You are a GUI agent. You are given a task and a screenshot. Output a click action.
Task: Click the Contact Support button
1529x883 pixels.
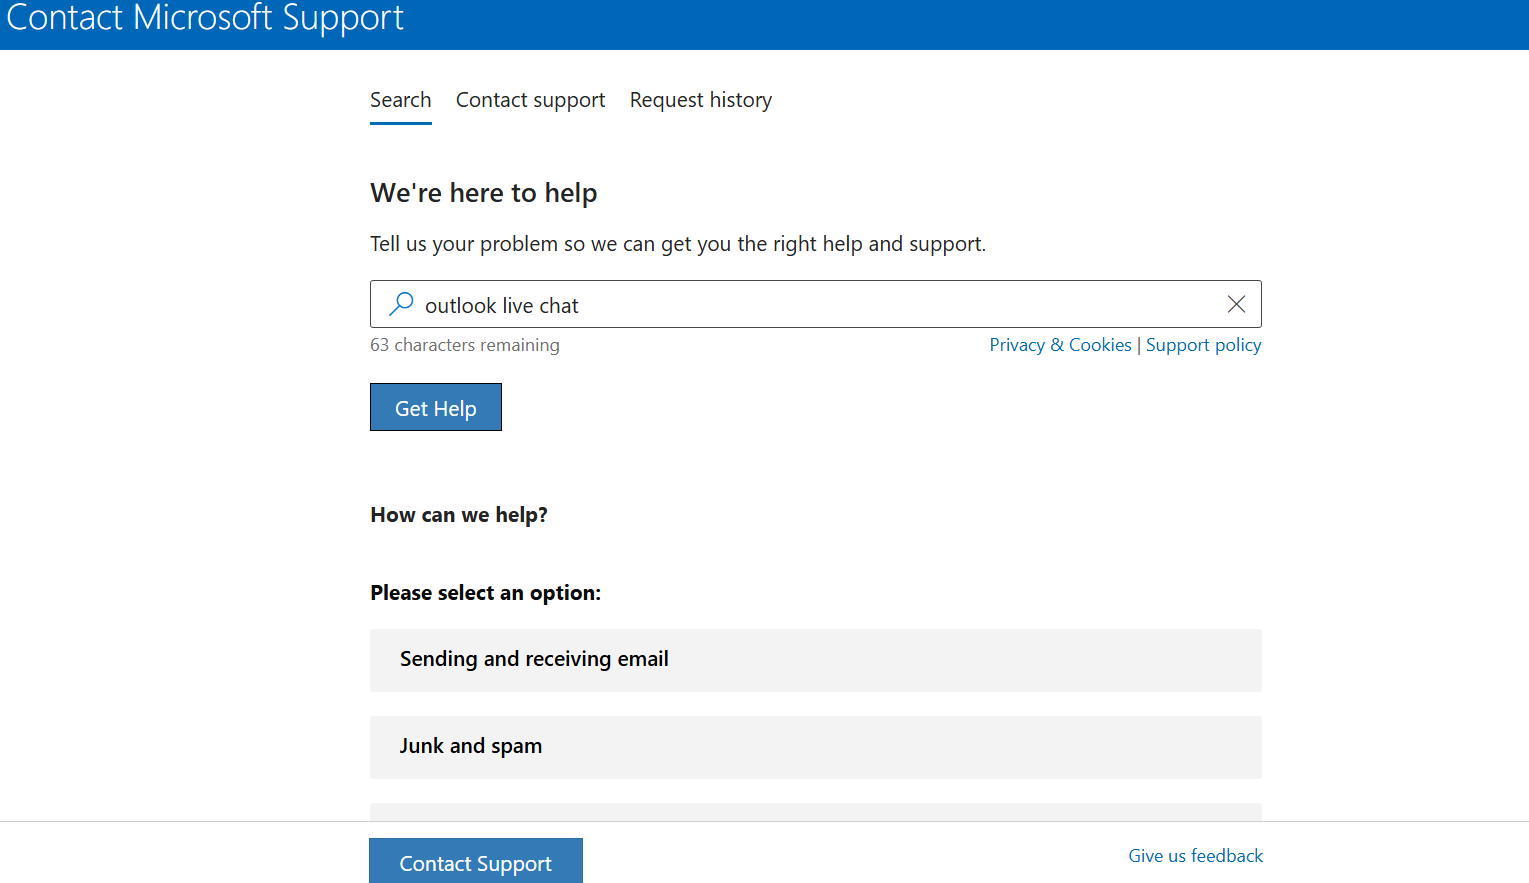476,862
